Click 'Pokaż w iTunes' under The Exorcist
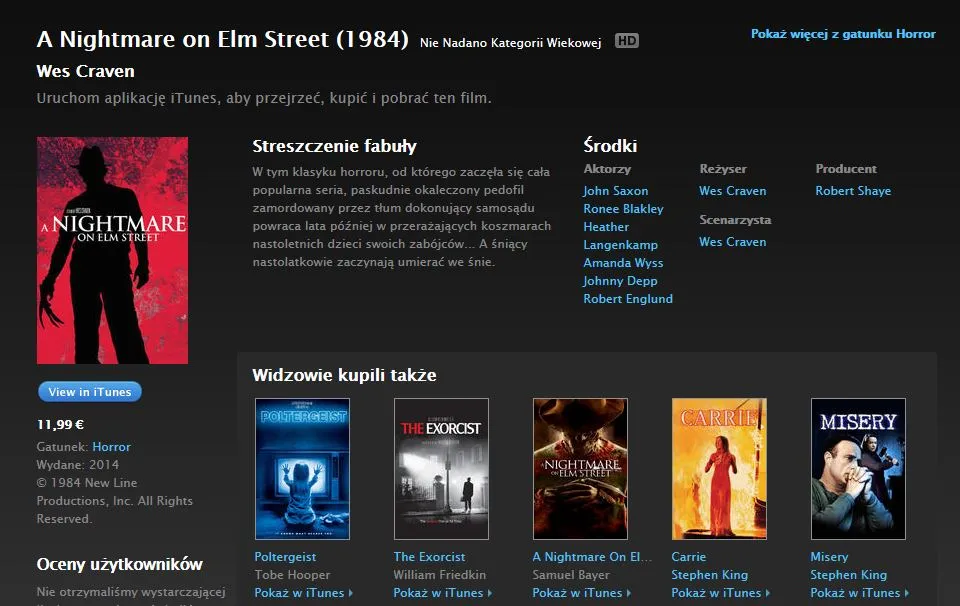 point(443,593)
